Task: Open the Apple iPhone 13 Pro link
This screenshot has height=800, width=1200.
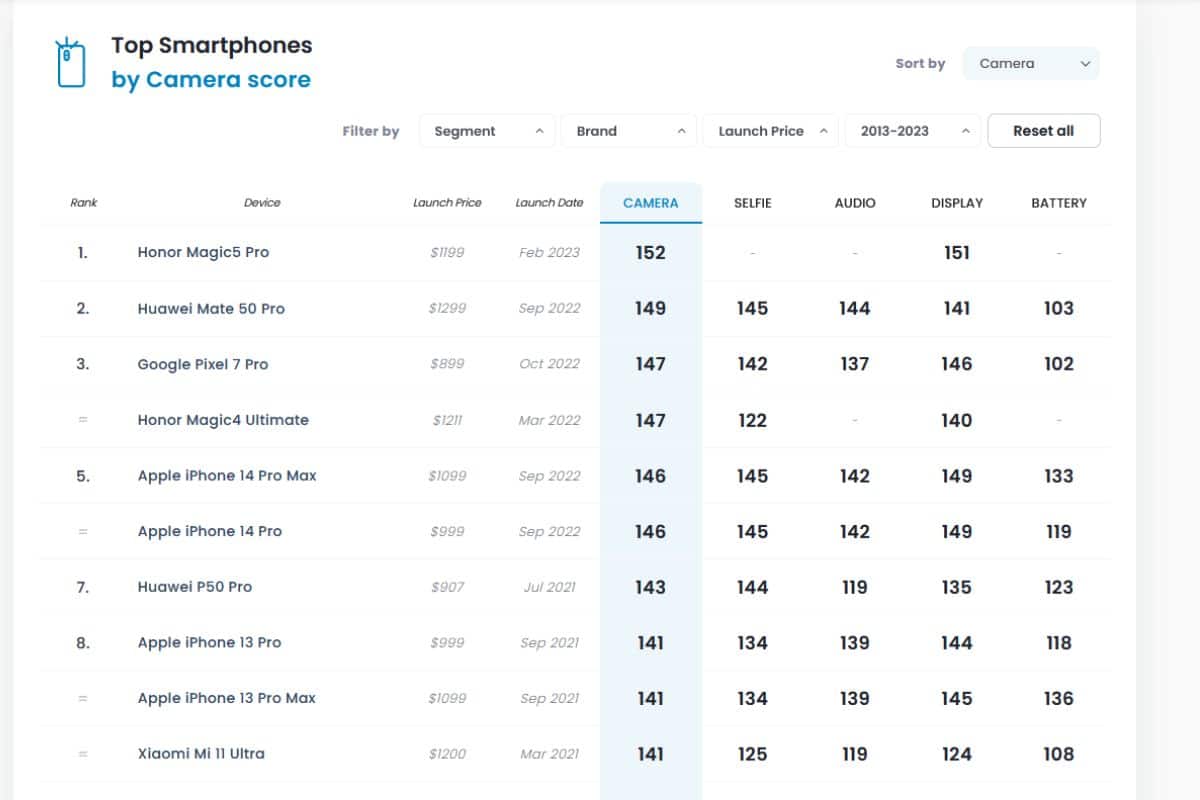Action: tap(210, 643)
